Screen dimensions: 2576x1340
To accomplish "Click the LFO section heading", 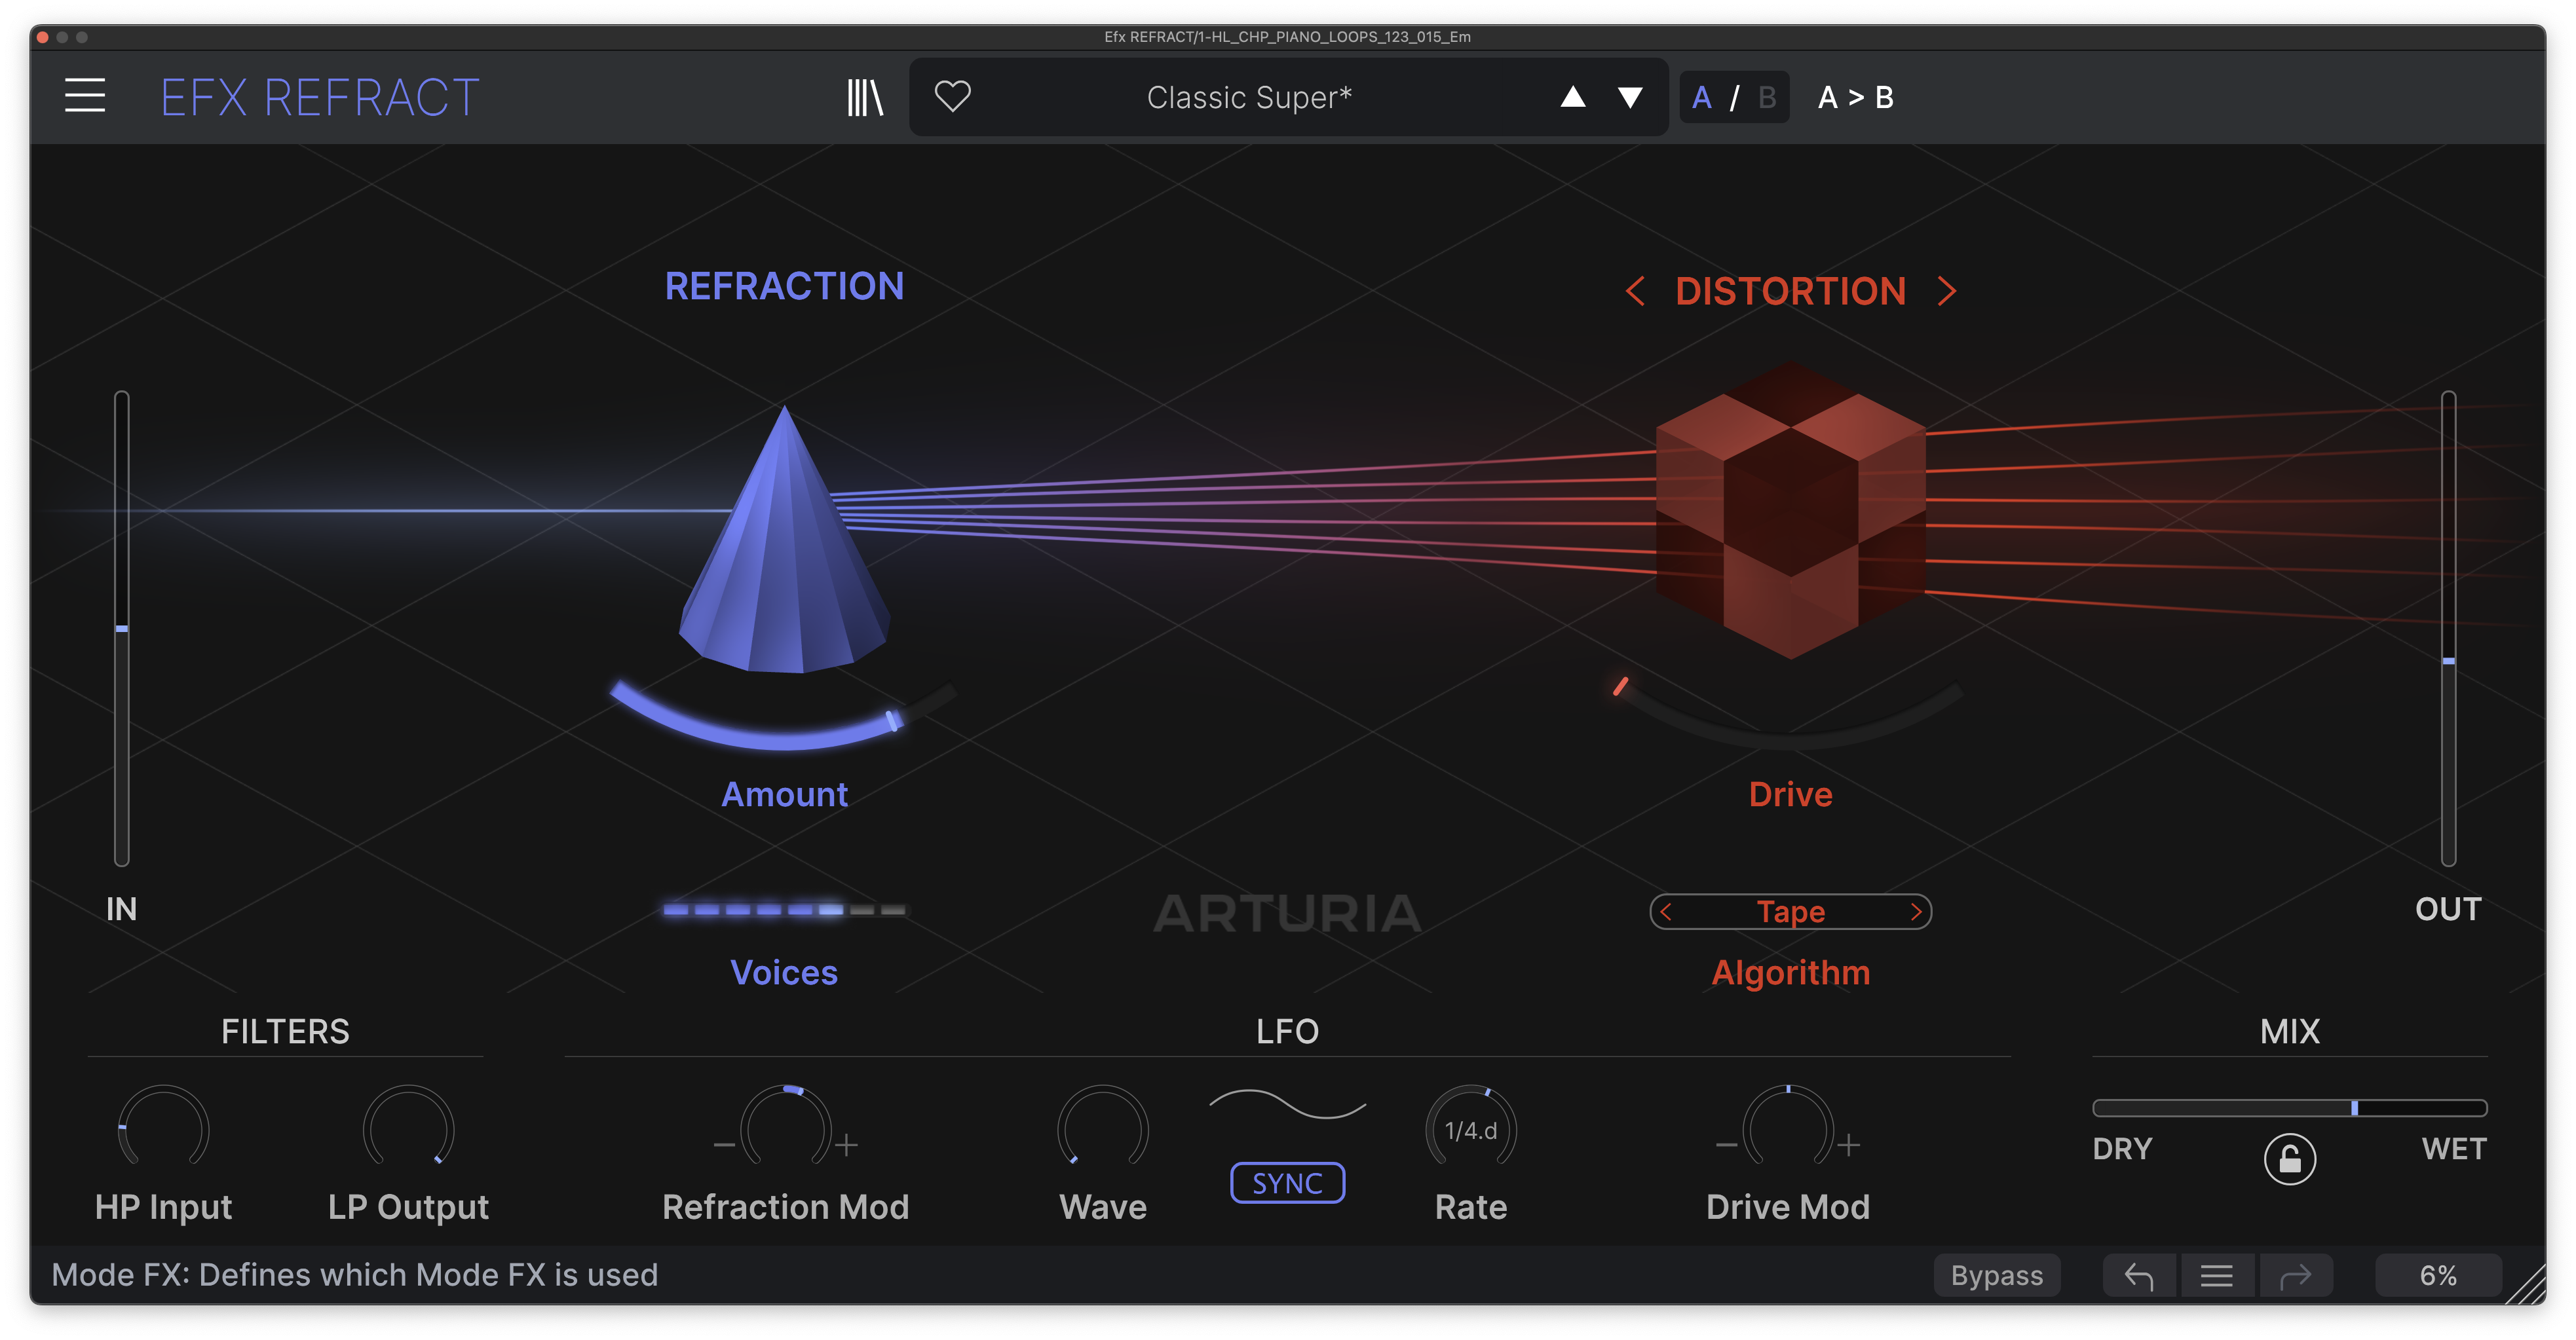I will (x=1287, y=1031).
